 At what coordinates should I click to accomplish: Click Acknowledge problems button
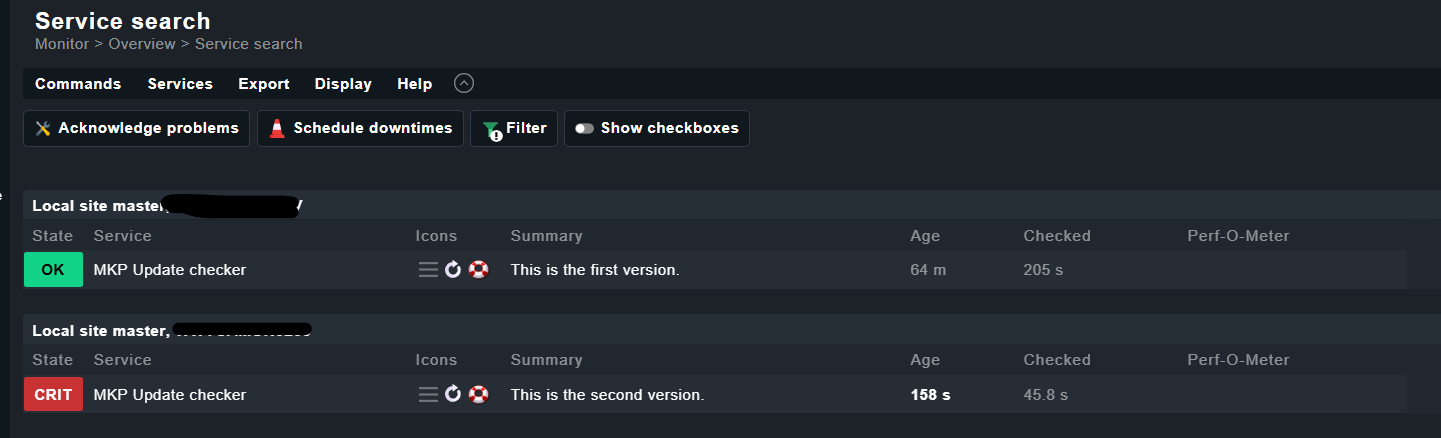137,128
